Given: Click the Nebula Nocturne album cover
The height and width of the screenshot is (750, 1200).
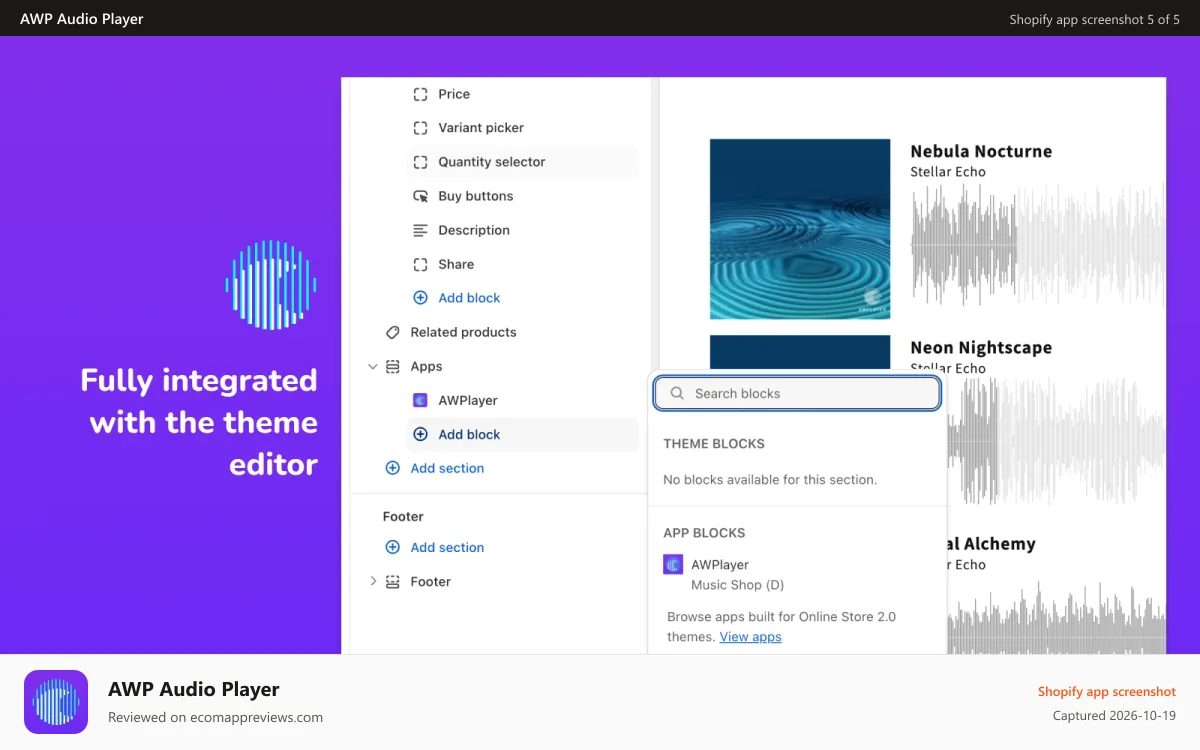Looking at the screenshot, I should point(800,229).
